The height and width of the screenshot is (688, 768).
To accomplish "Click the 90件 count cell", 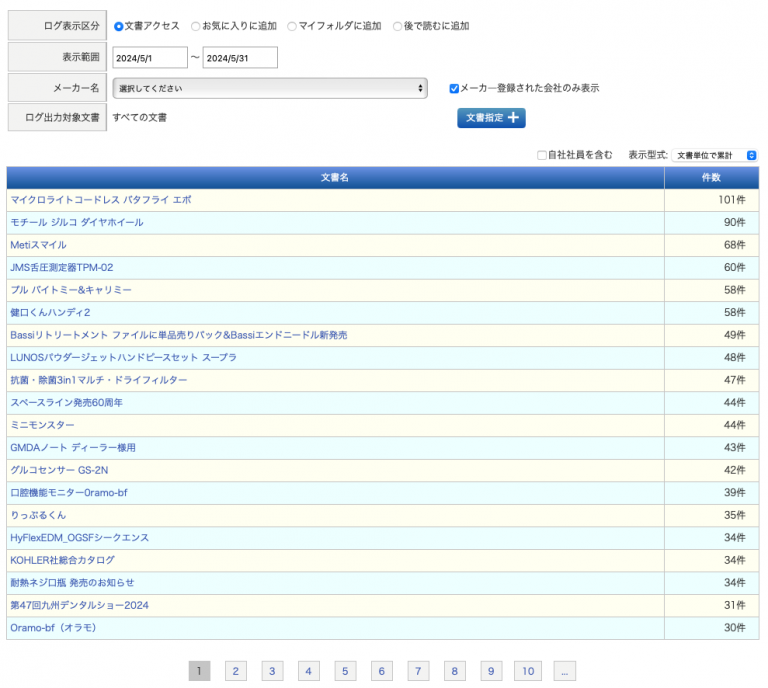I will coord(711,222).
